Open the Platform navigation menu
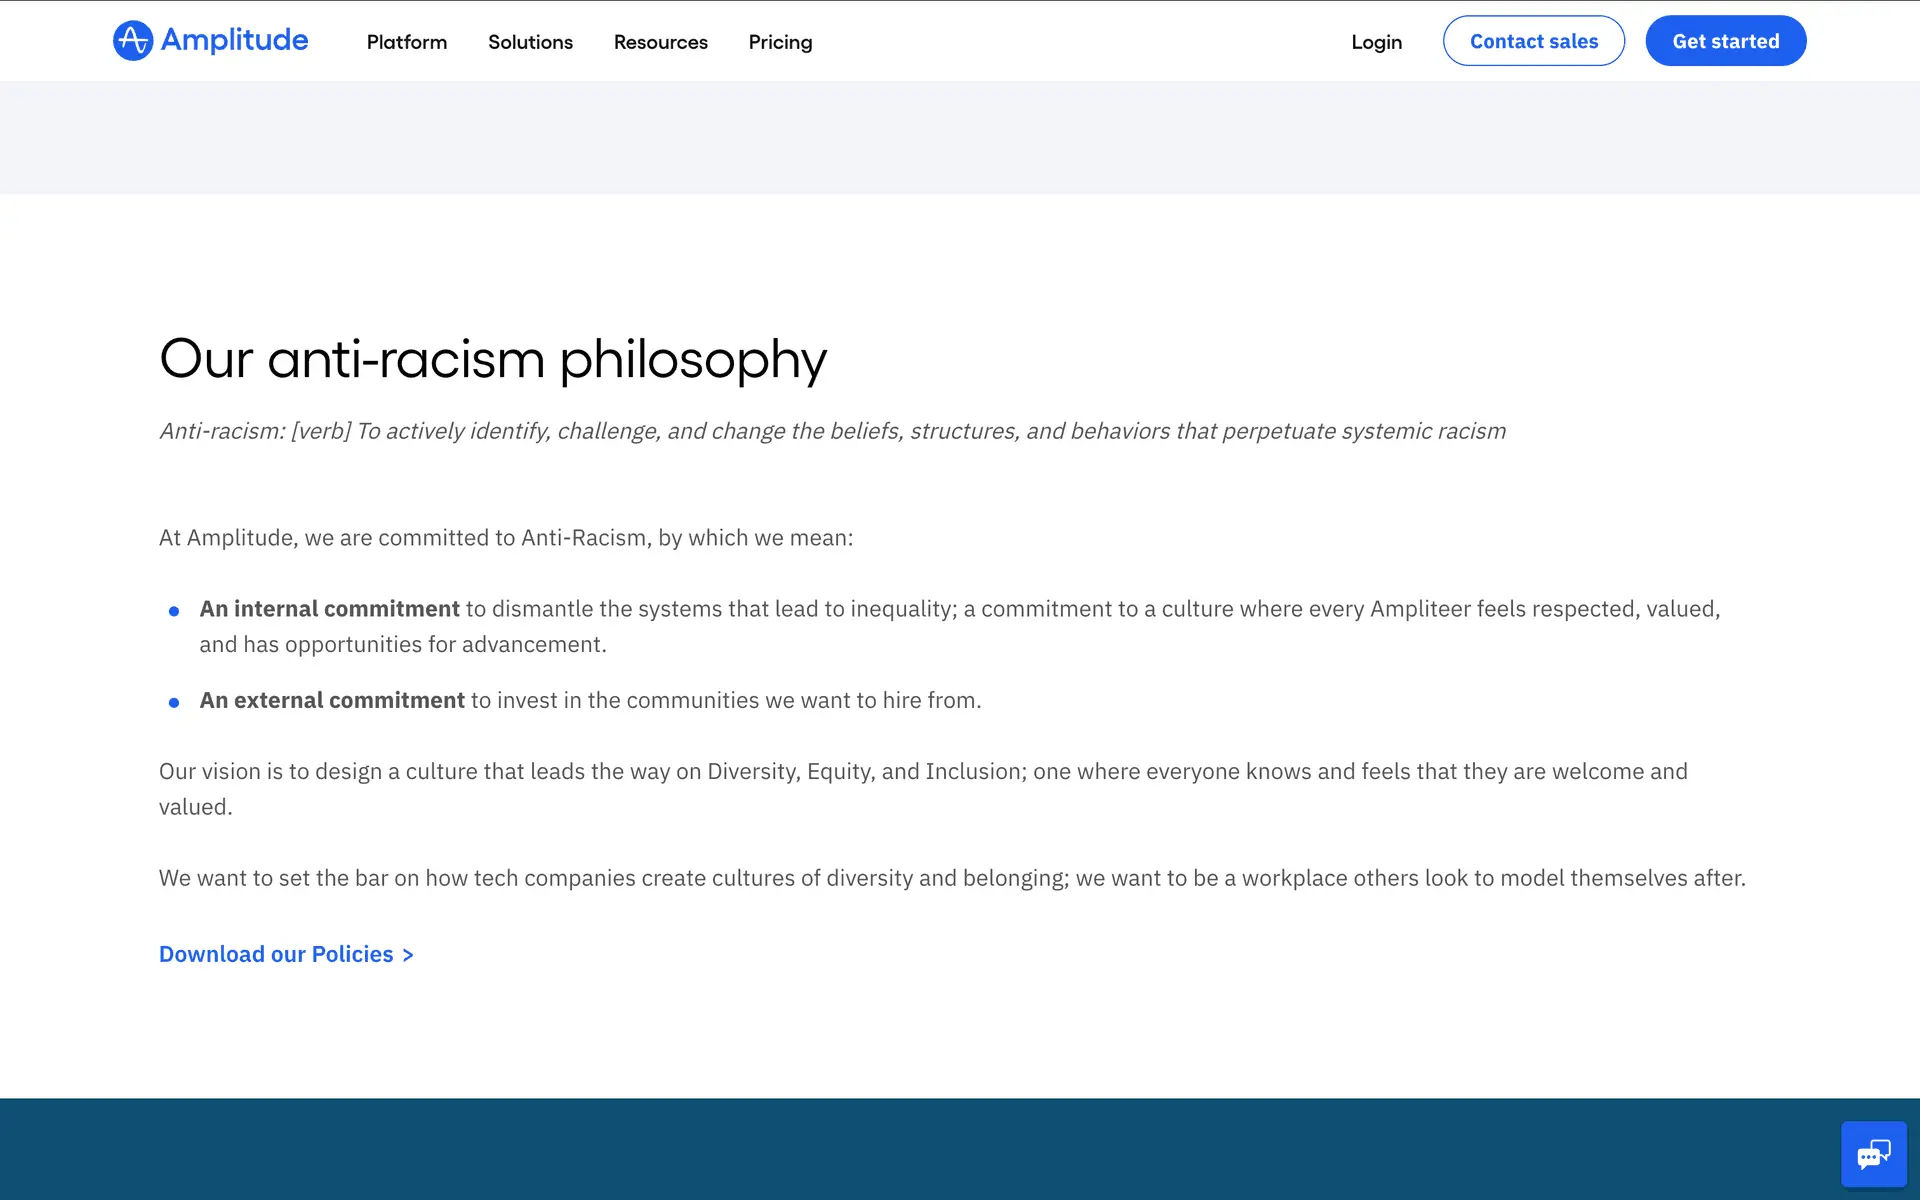The height and width of the screenshot is (1200, 1920). pos(406,42)
